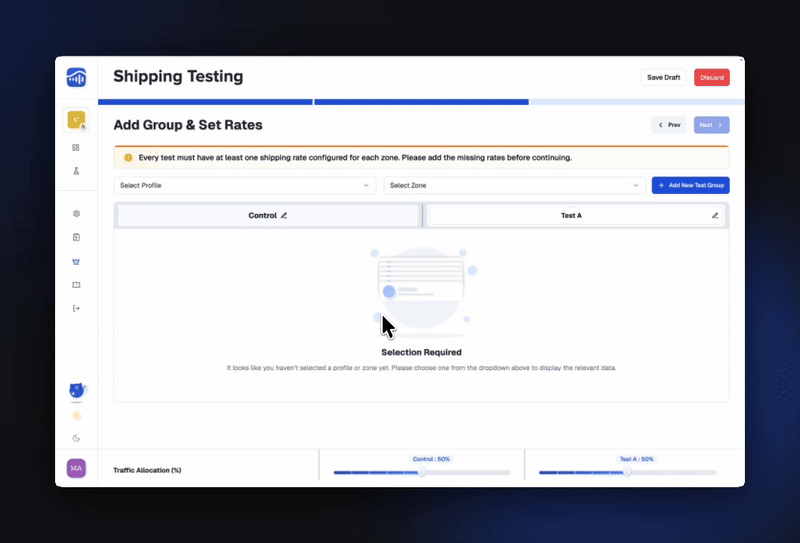Click the blue bear mascot icon
The image size is (800, 543).
(77, 390)
